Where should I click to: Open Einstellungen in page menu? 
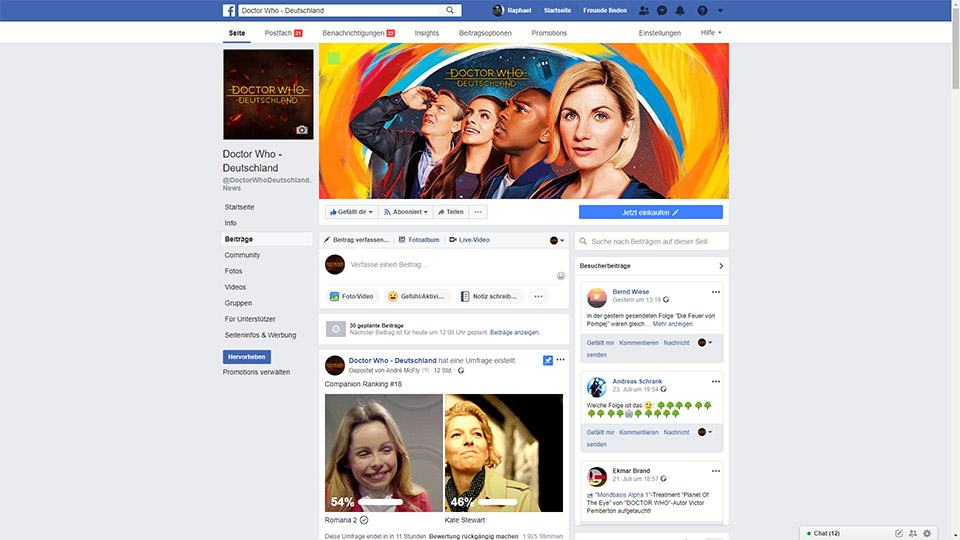coord(659,33)
